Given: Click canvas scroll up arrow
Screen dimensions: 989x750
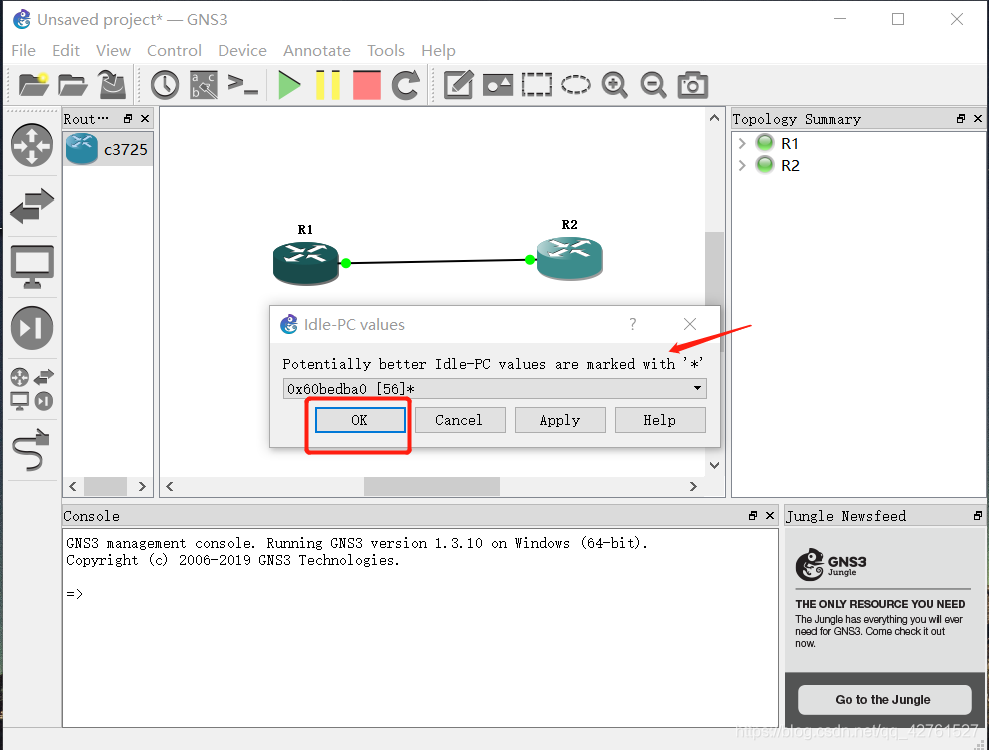Looking at the screenshot, I should point(714,118).
